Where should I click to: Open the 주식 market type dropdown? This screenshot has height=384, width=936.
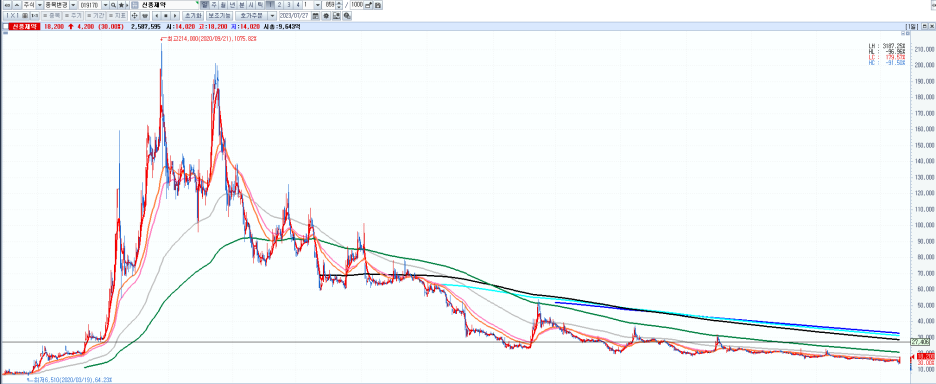pyautogui.click(x=39, y=5)
